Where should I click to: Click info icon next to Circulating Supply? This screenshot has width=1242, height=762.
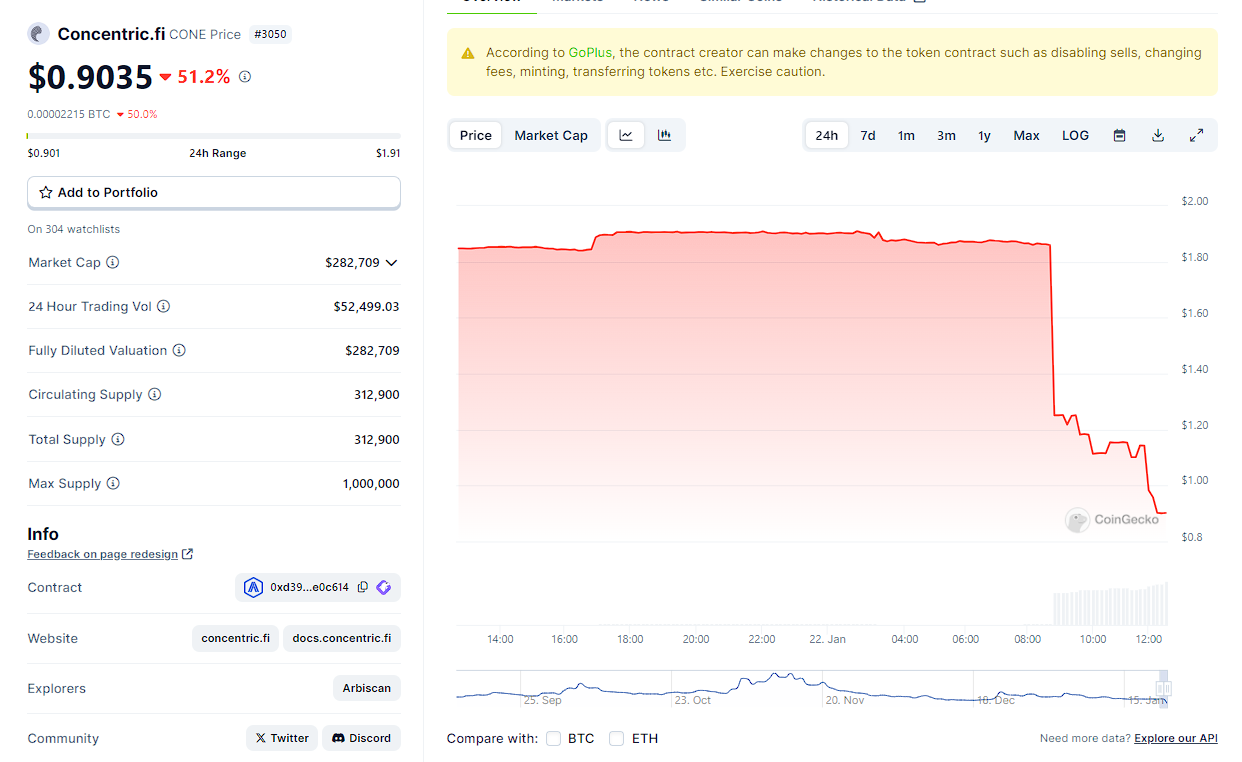click(x=155, y=395)
